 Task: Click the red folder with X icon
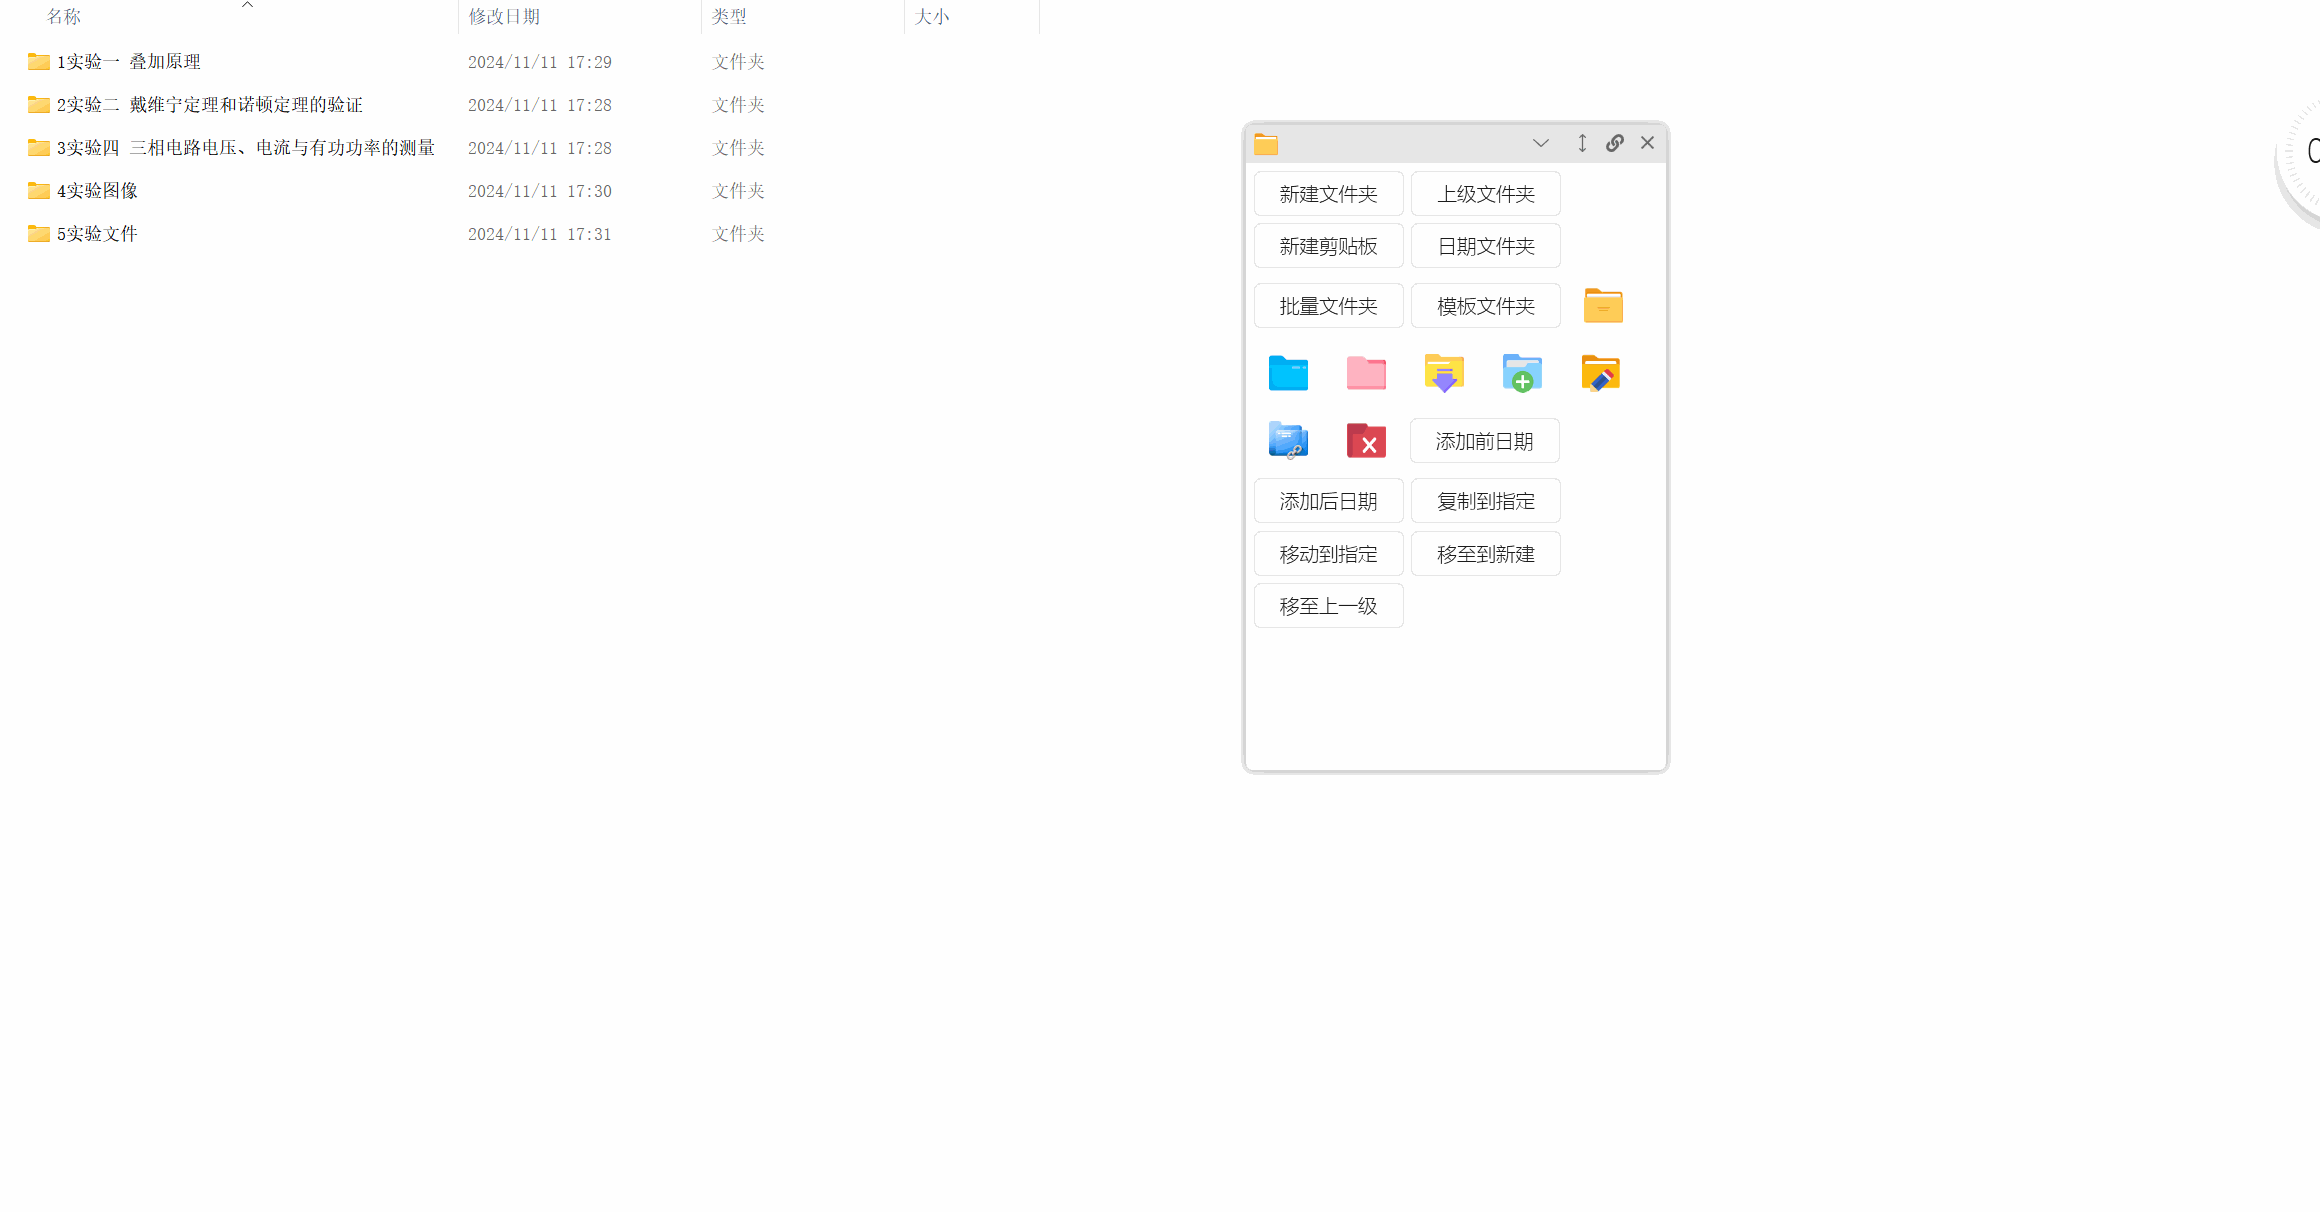click(x=1366, y=440)
